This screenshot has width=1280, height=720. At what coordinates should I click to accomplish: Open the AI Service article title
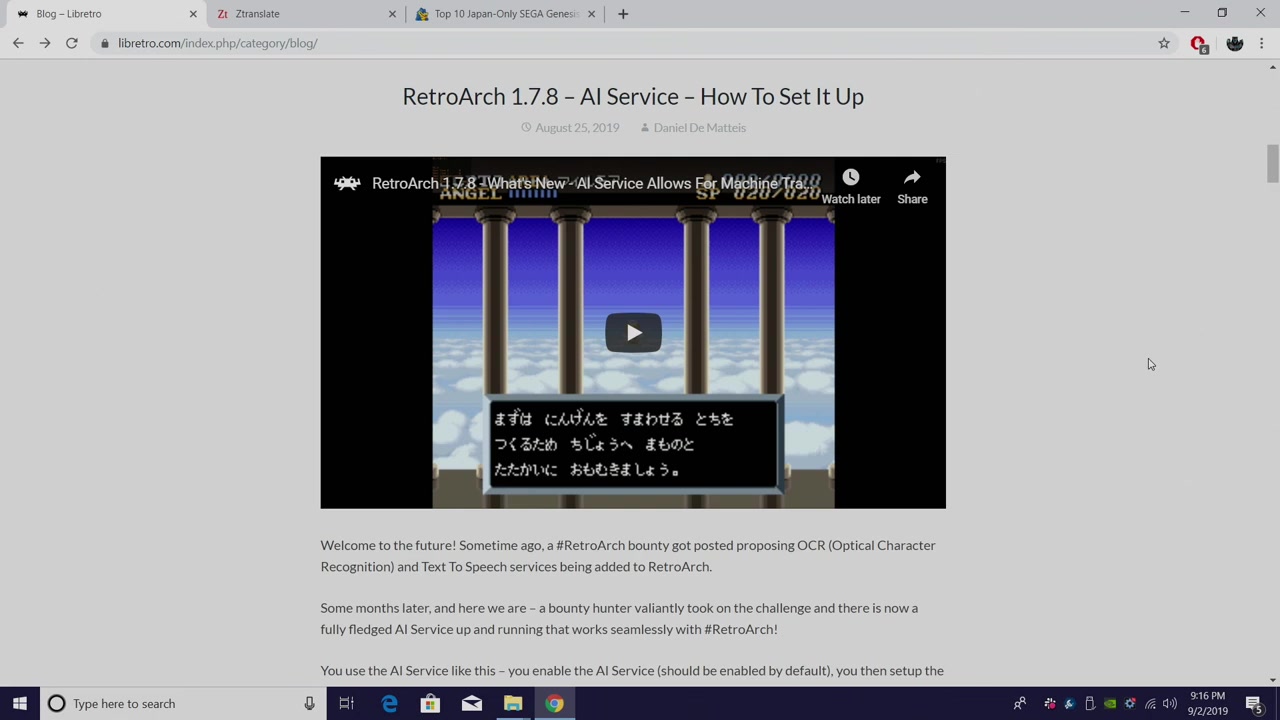pyautogui.click(x=633, y=96)
